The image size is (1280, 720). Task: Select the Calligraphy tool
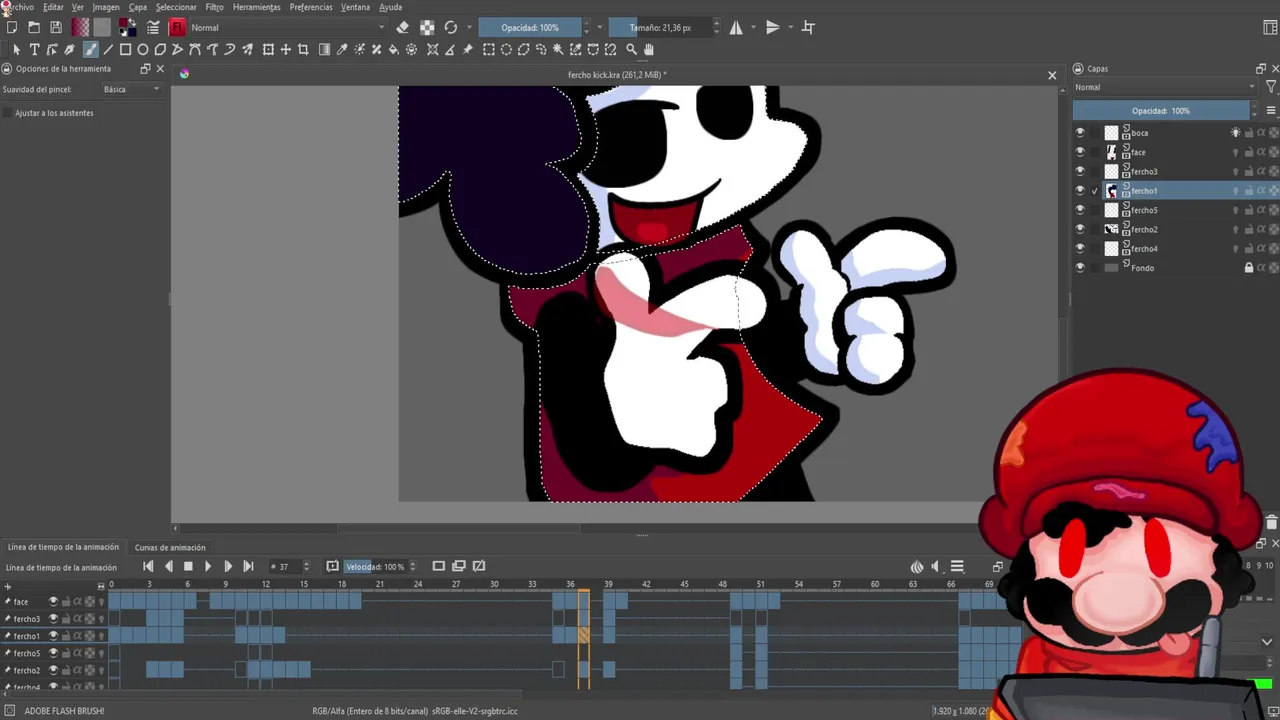69,49
